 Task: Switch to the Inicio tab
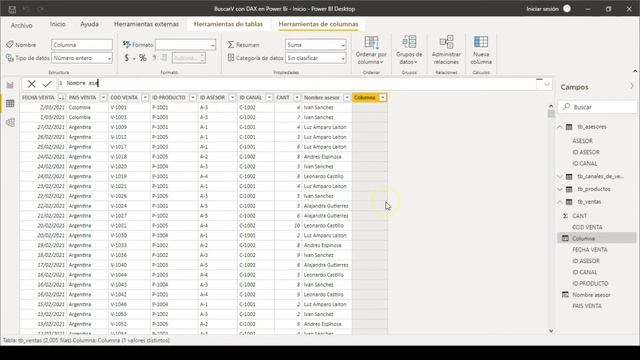[x=58, y=24]
